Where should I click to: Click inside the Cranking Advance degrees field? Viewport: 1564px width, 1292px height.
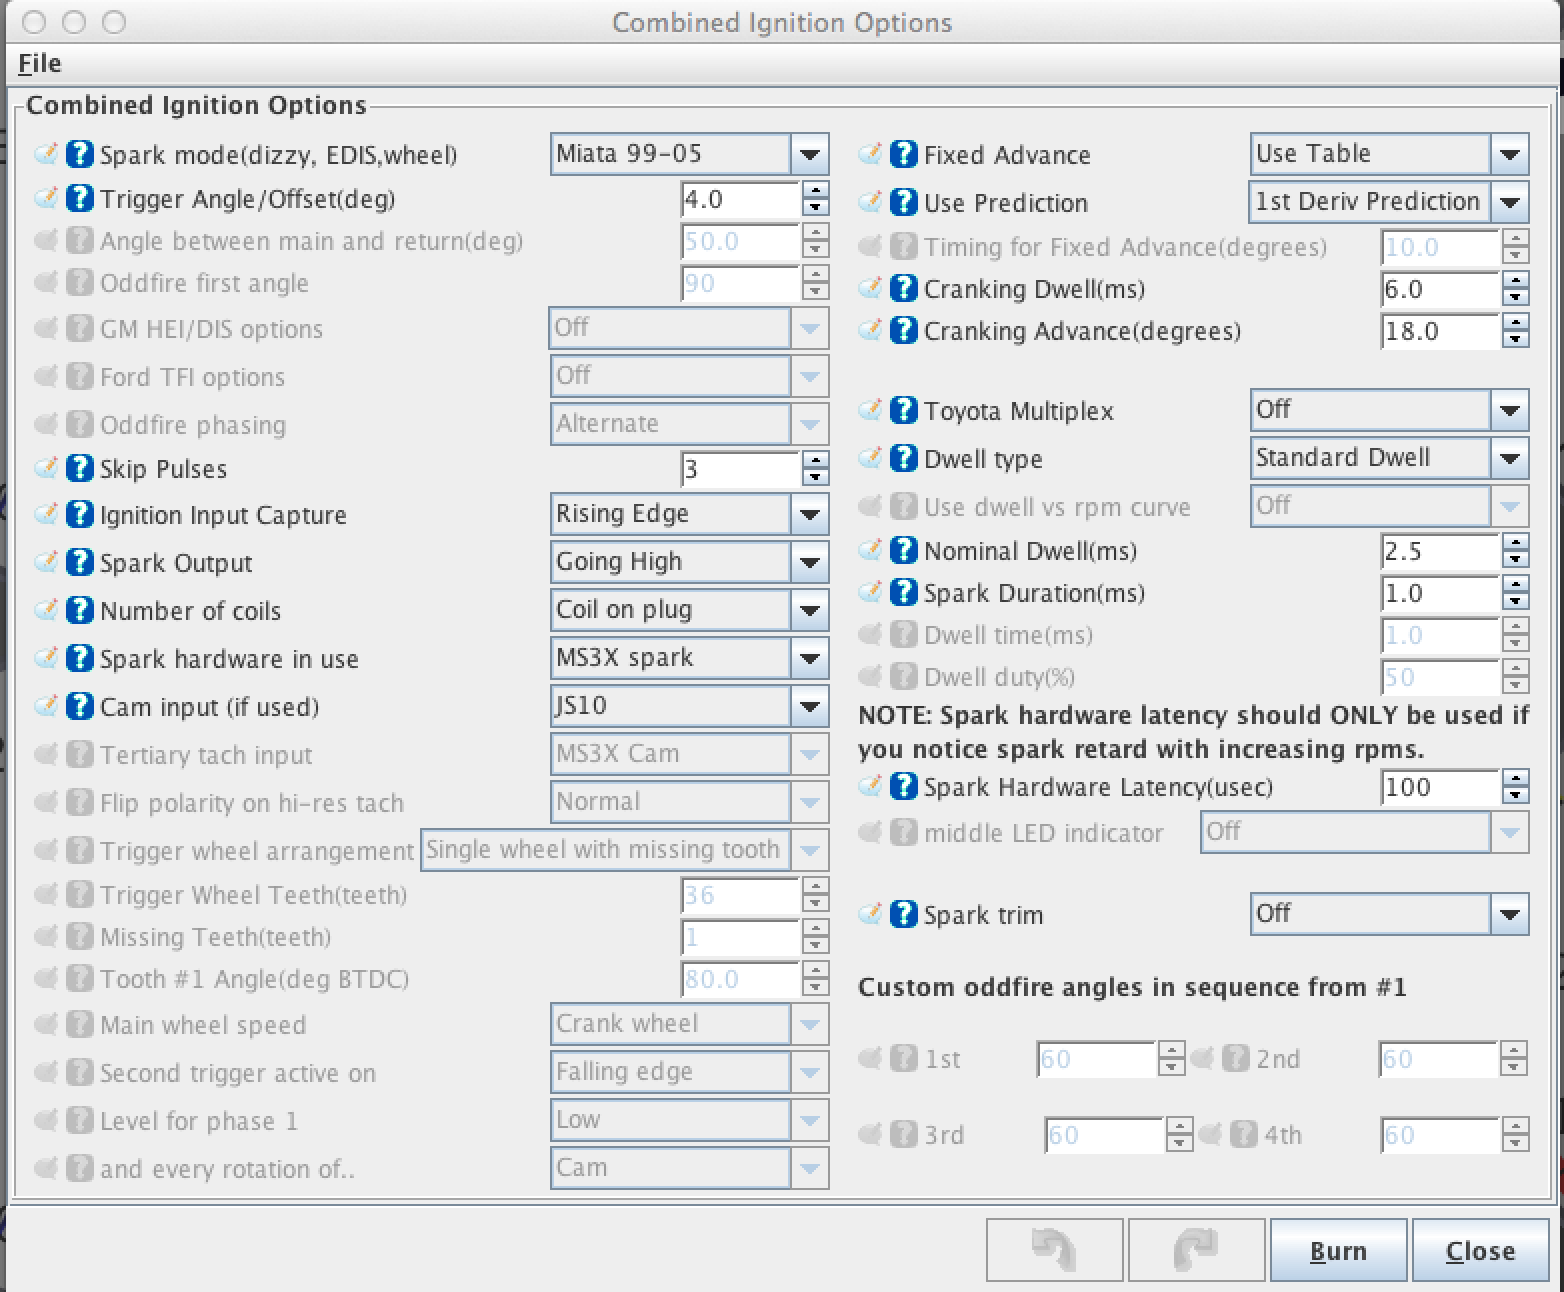[1439, 331]
